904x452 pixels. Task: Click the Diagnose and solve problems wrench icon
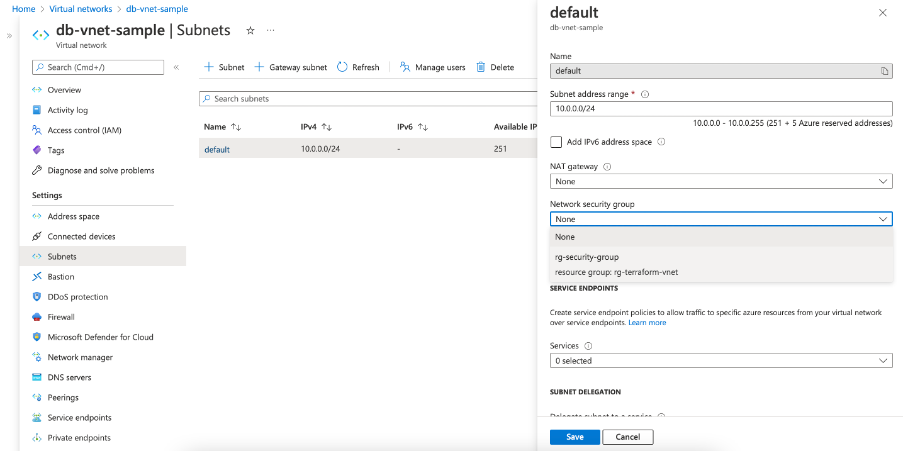point(37,171)
